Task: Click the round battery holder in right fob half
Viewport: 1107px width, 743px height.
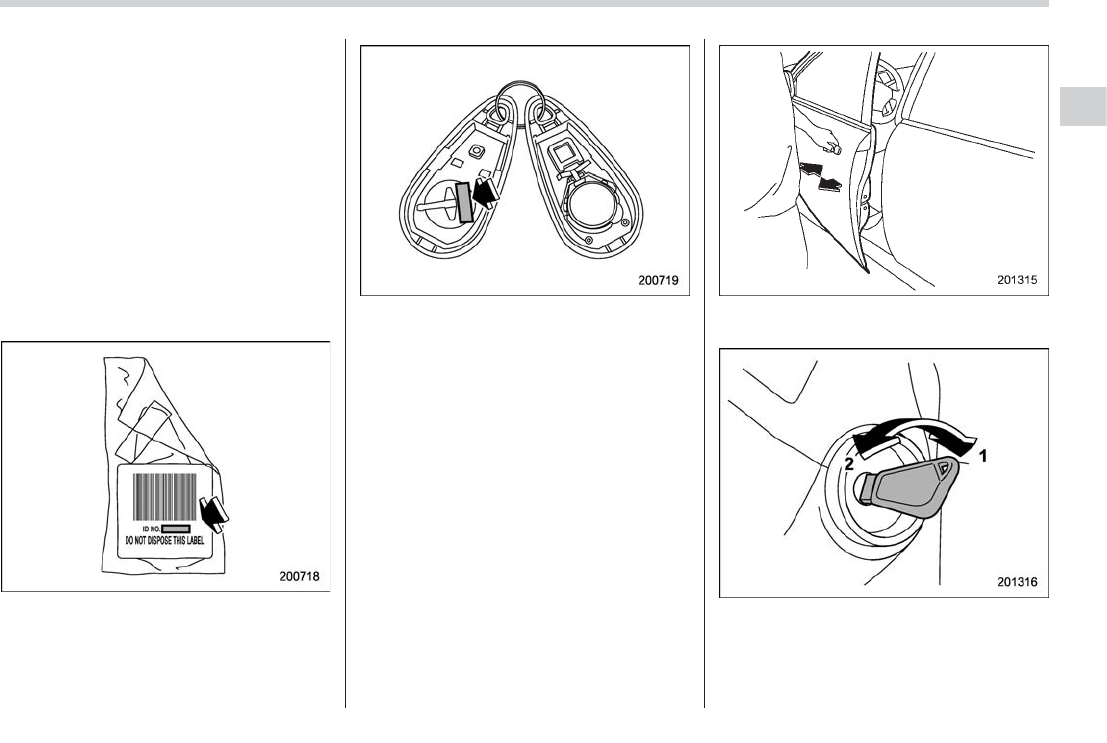Action: click(594, 205)
